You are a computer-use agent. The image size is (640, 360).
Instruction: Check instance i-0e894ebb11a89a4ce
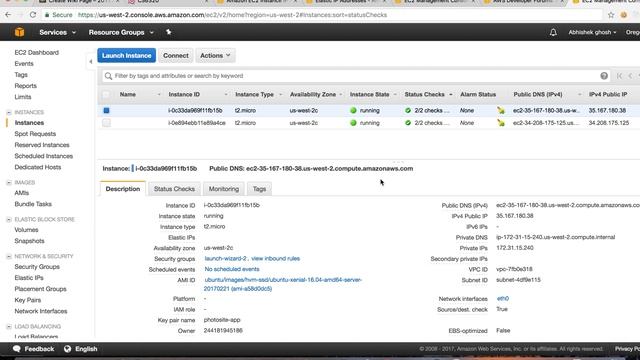click(x=106, y=123)
